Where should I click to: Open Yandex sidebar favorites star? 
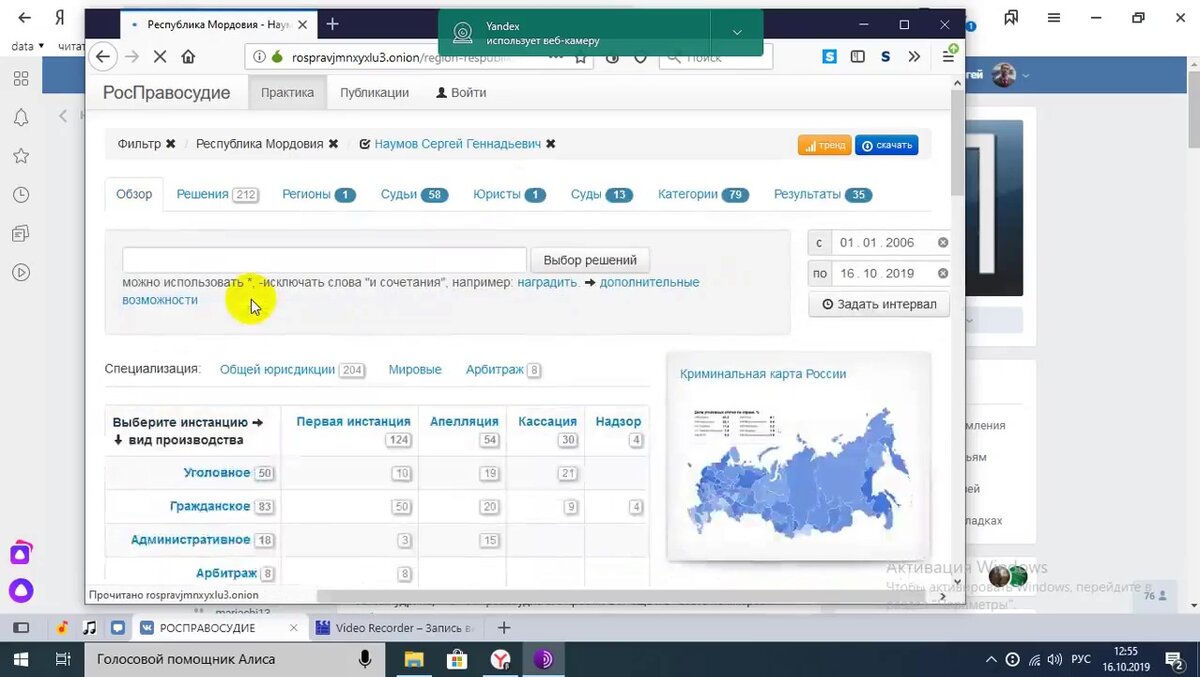(21, 156)
